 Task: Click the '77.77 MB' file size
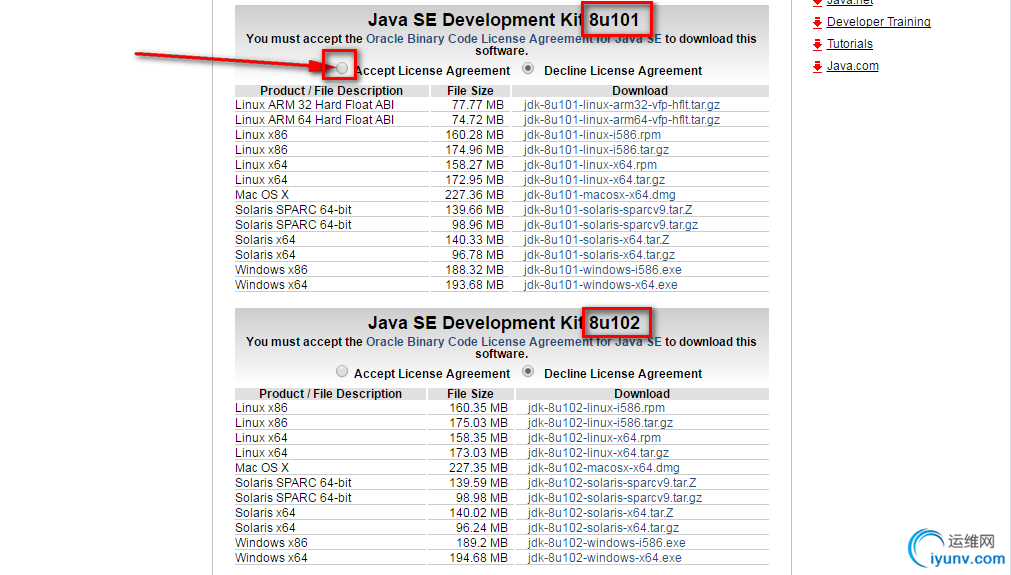(x=477, y=104)
